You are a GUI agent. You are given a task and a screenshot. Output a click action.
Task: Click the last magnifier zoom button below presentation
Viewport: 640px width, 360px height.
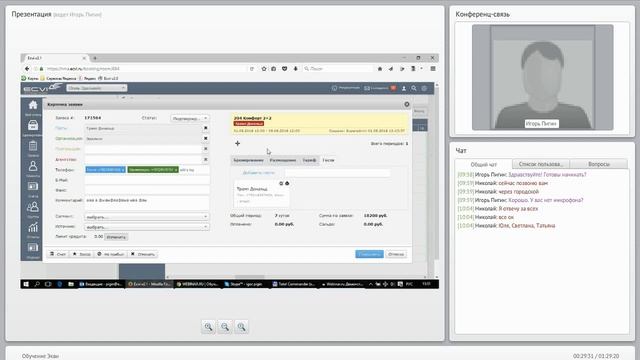click(x=242, y=327)
